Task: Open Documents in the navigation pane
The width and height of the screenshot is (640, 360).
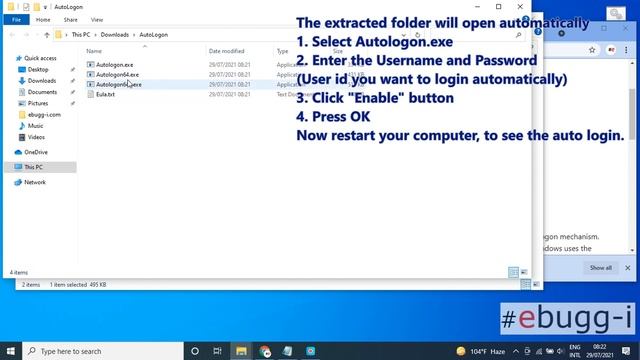Action: click(x=42, y=92)
